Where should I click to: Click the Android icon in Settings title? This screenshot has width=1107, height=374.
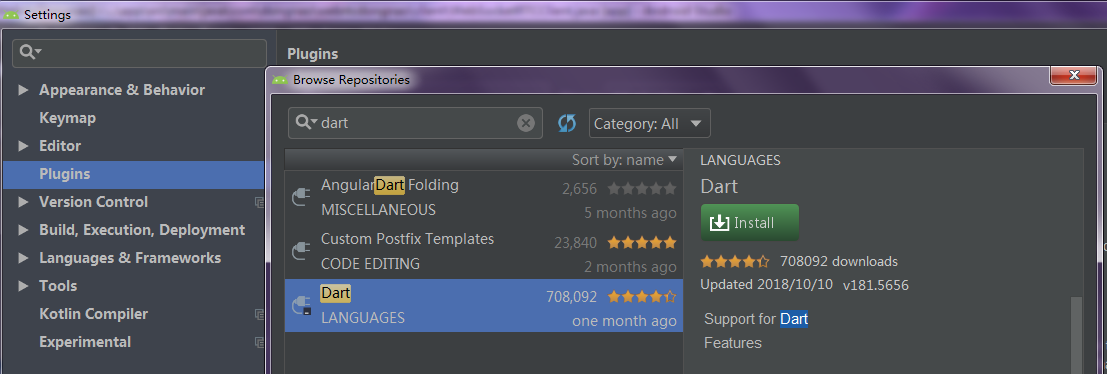[x=11, y=15]
